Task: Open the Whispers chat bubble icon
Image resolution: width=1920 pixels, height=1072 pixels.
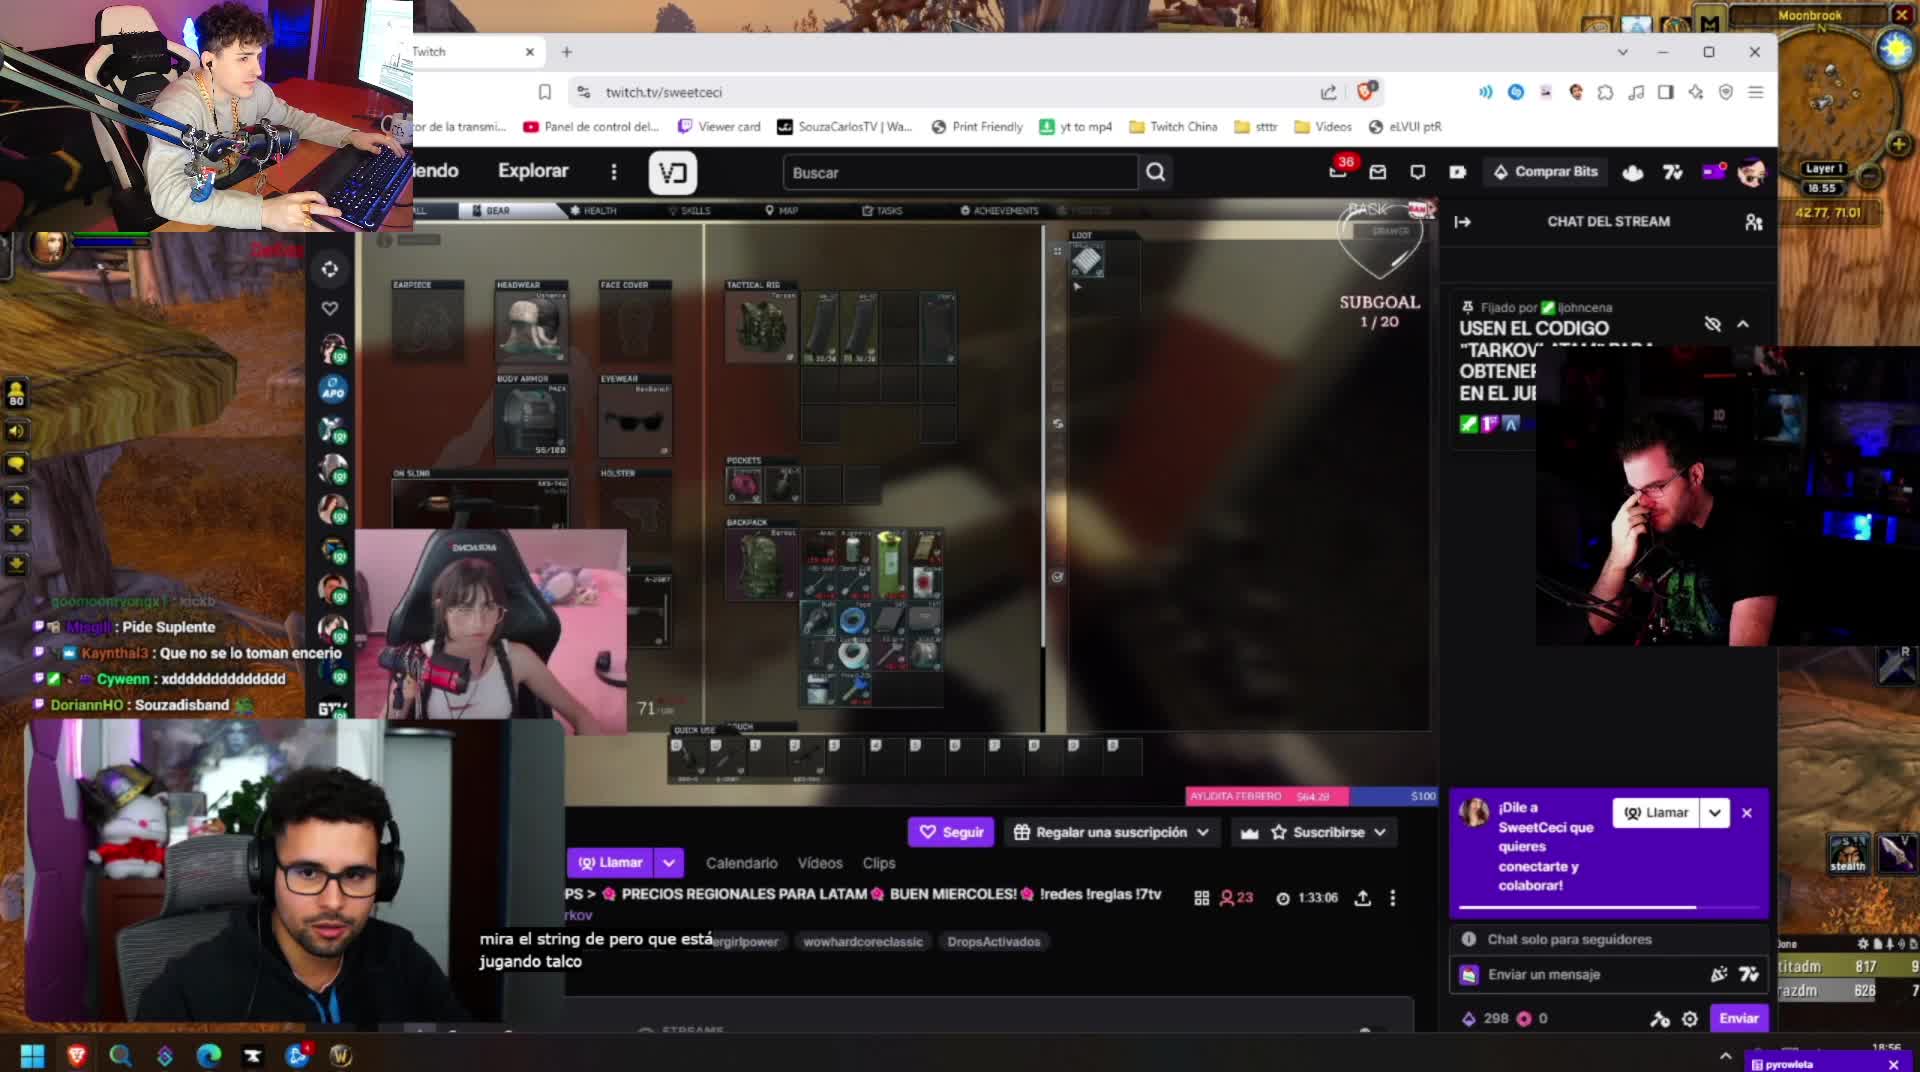Action: coord(1417,172)
